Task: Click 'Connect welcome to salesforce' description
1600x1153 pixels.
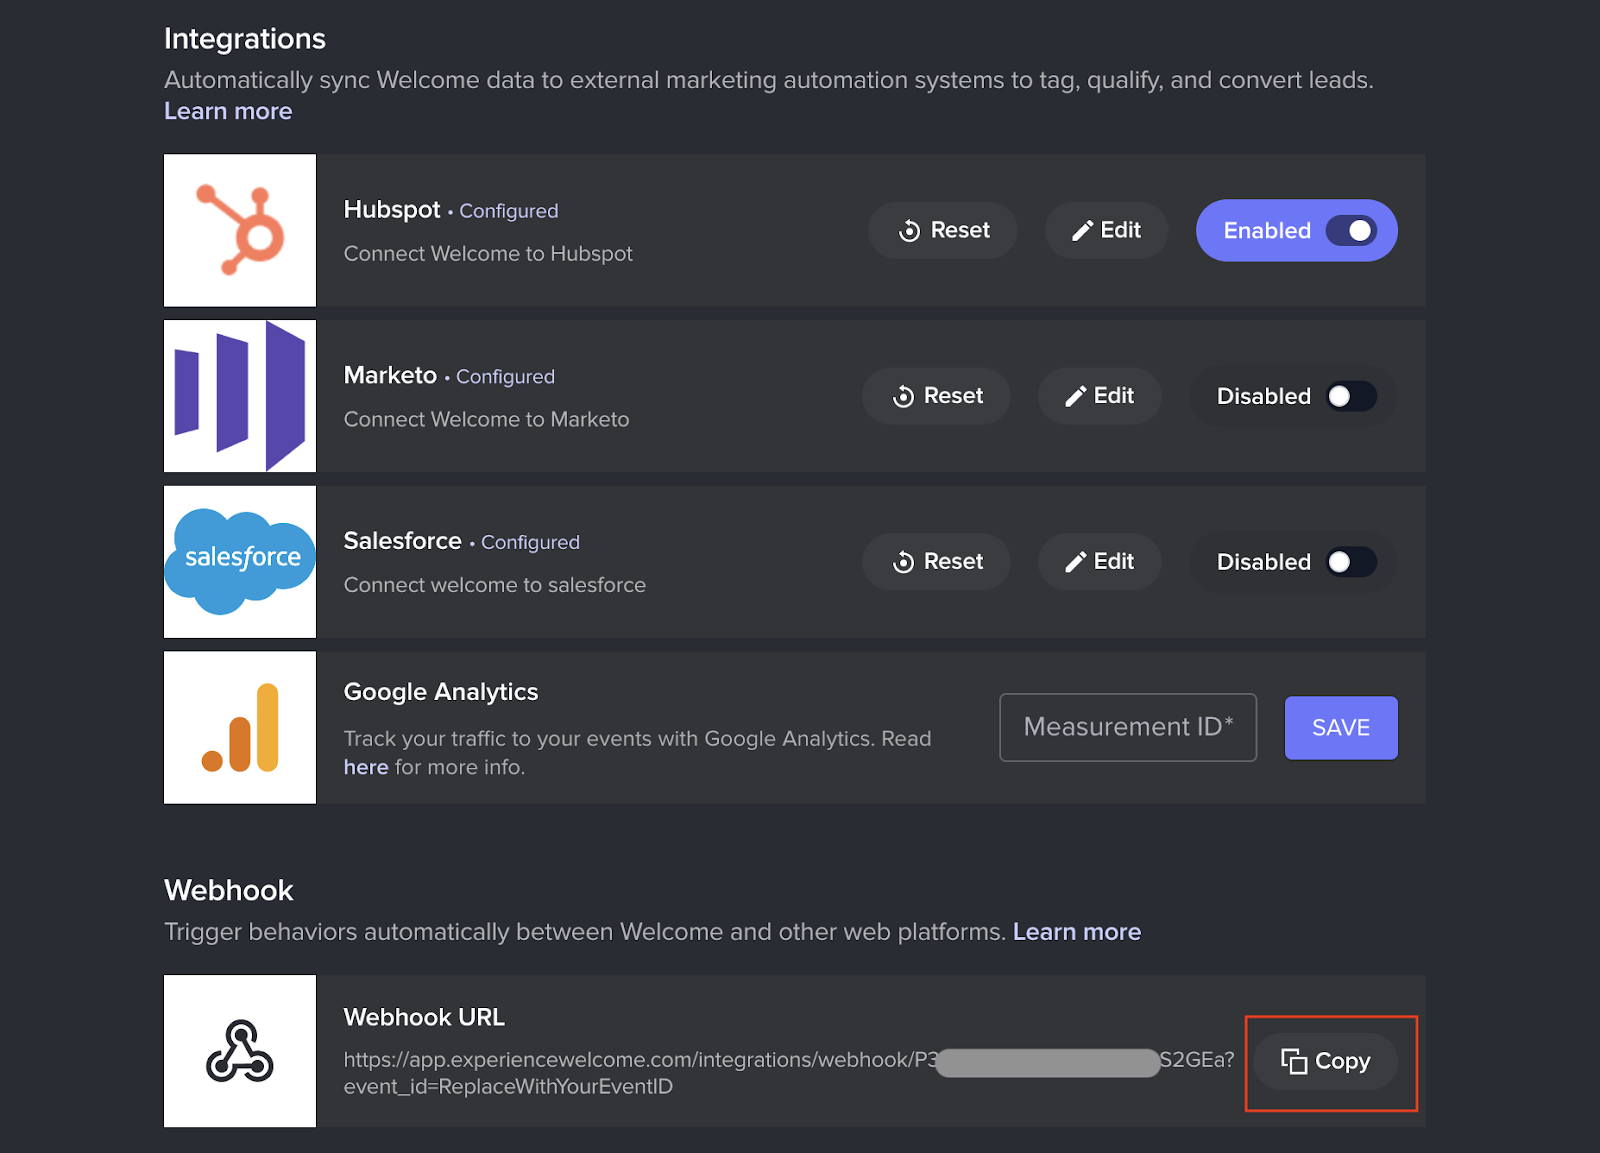Action: (495, 585)
